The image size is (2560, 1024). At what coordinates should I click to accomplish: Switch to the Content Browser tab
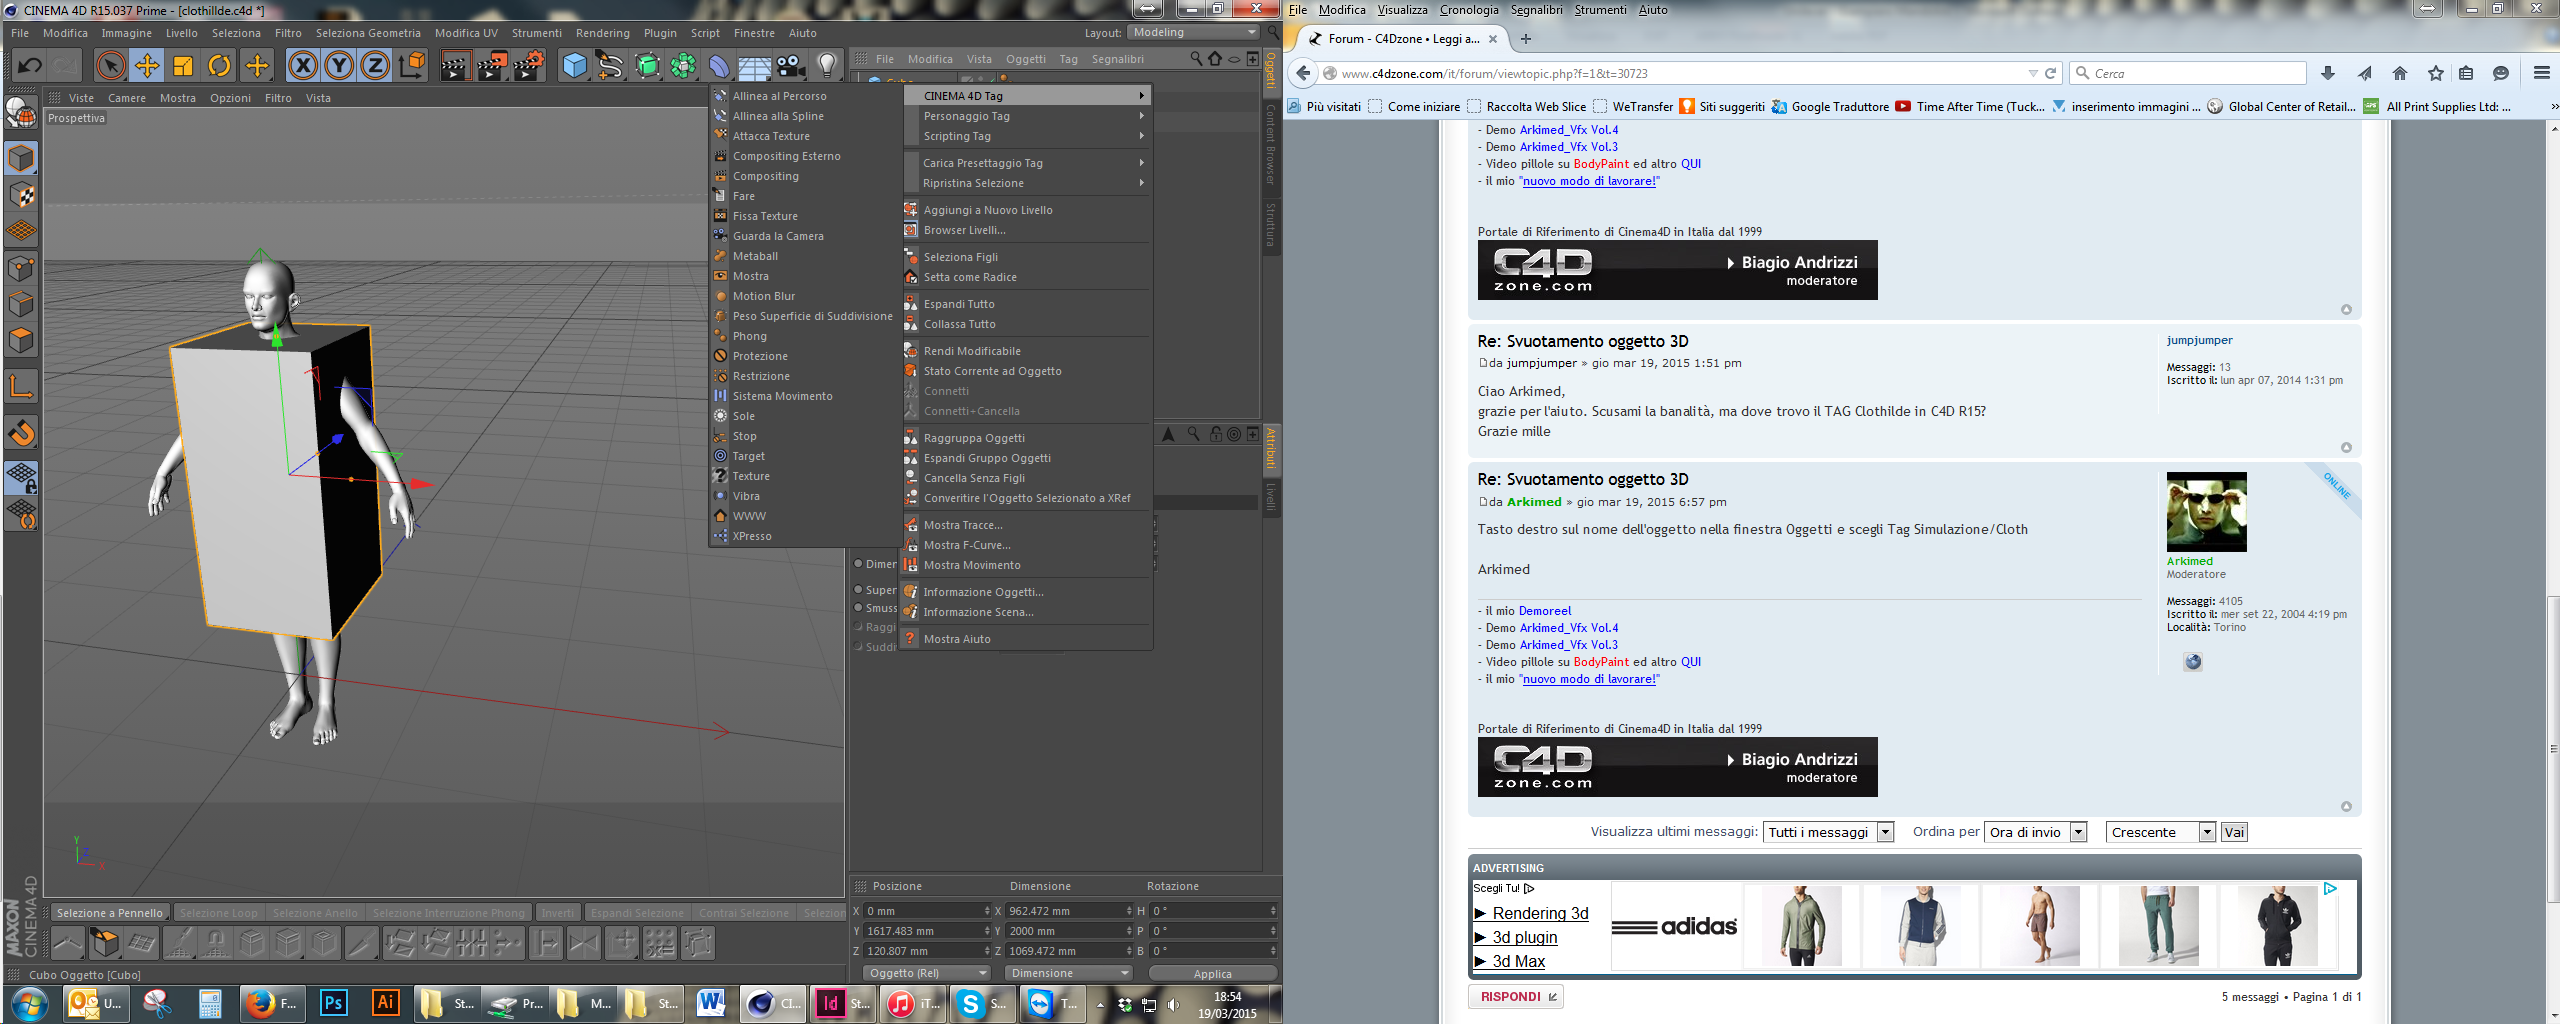(x=1271, y=144)
